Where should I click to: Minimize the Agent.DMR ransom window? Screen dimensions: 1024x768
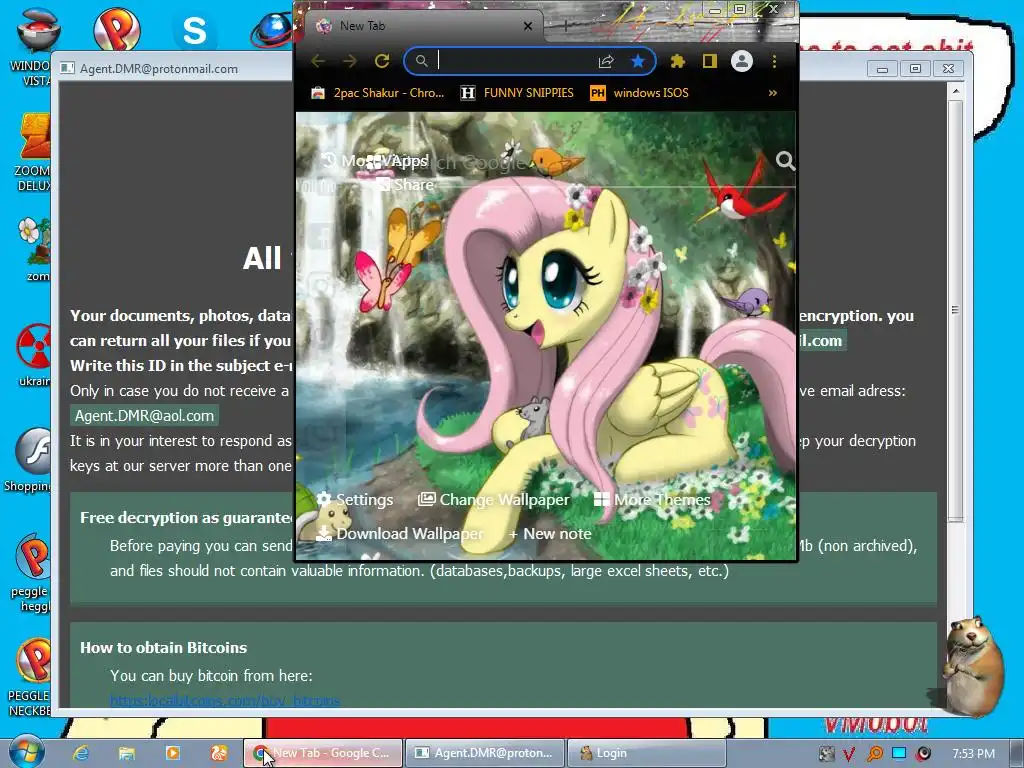[x=882, y=69]
